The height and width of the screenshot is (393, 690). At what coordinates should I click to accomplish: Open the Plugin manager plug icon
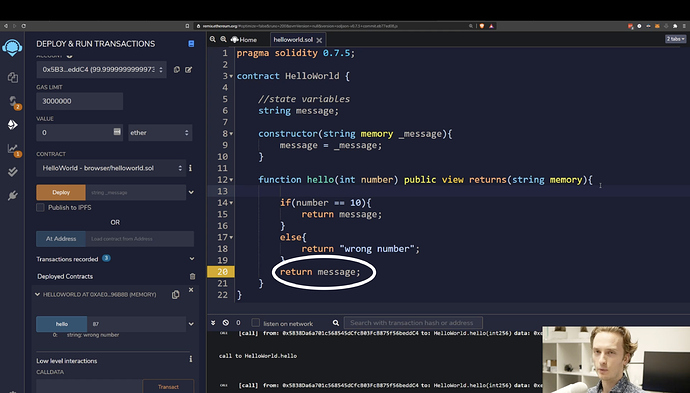pyautogui.click(x=12, y=195)
